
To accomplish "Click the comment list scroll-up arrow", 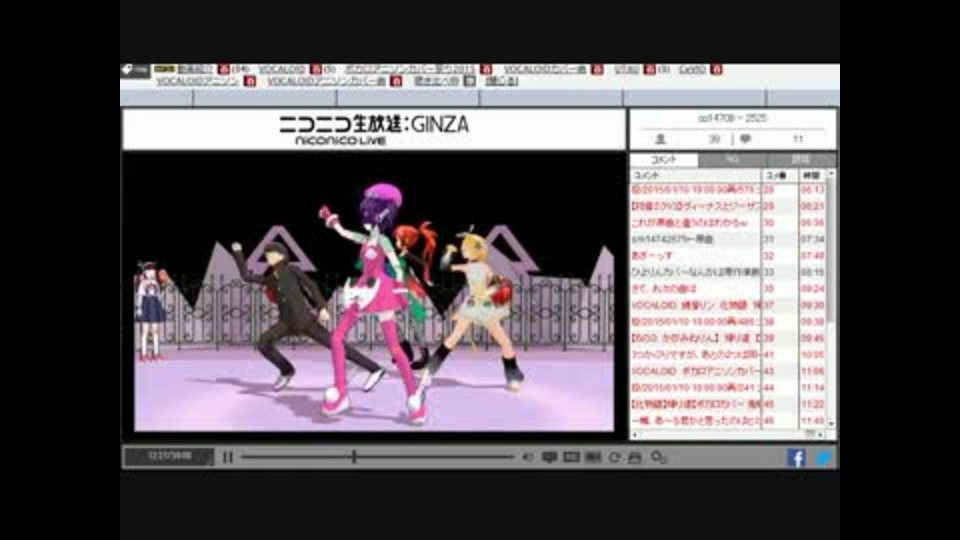I will [831, 174].
